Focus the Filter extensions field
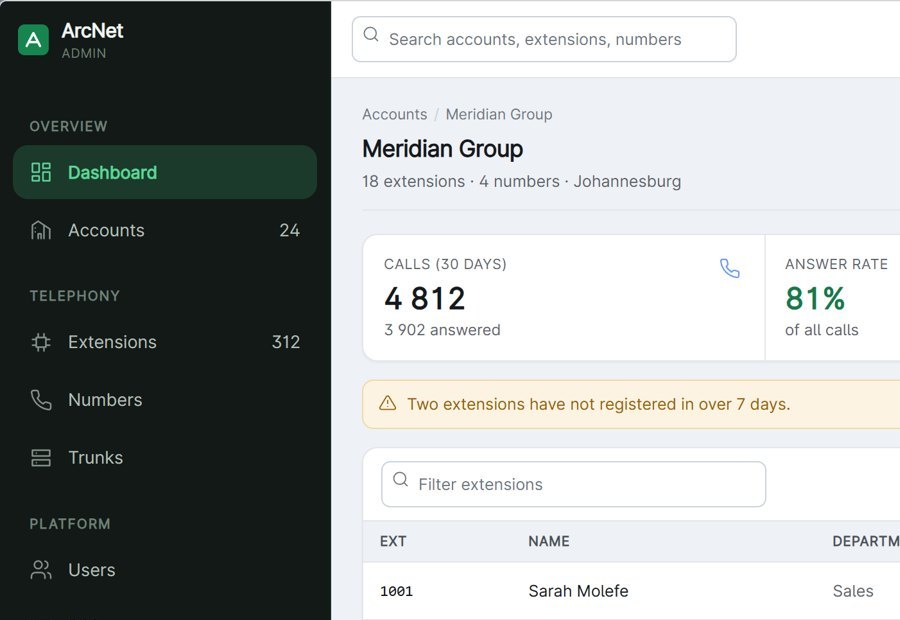 (x=573, y=484)
